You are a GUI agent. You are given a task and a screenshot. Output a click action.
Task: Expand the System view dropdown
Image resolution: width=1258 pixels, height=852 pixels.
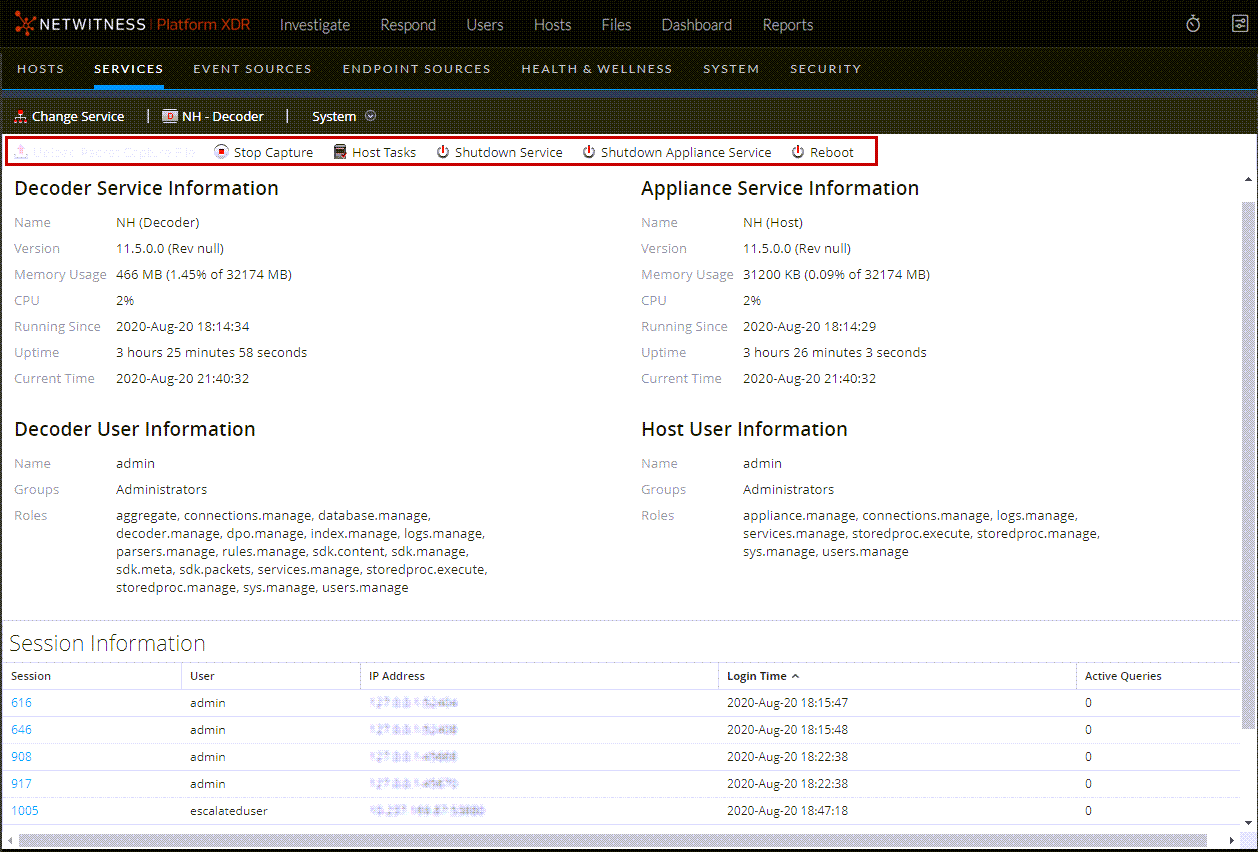coord(370,116)
